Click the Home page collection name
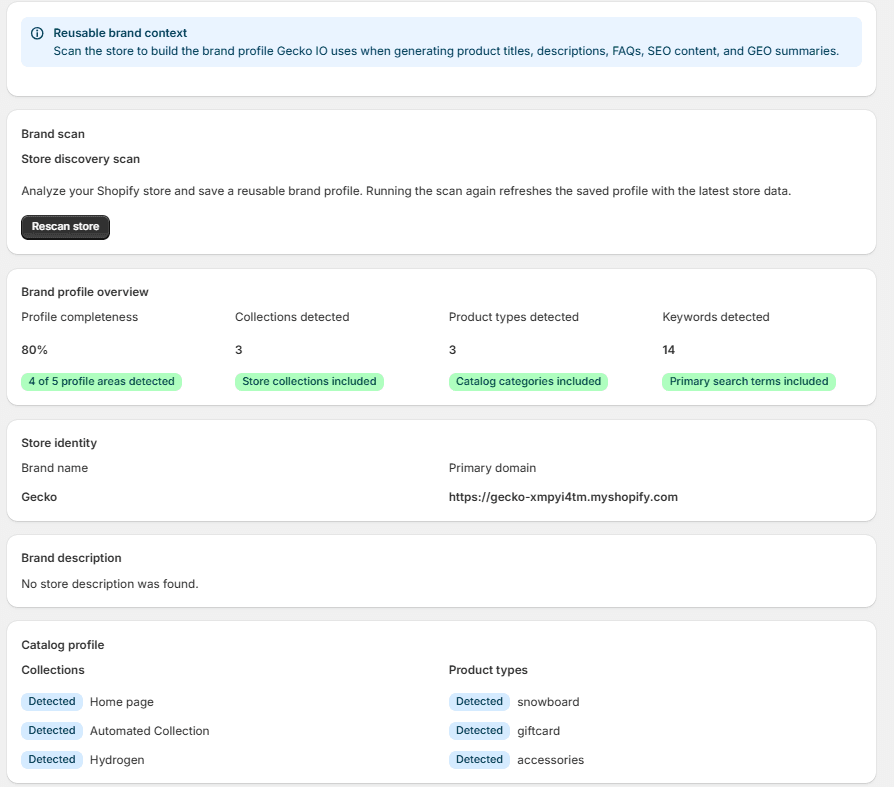 click(121, 702)
